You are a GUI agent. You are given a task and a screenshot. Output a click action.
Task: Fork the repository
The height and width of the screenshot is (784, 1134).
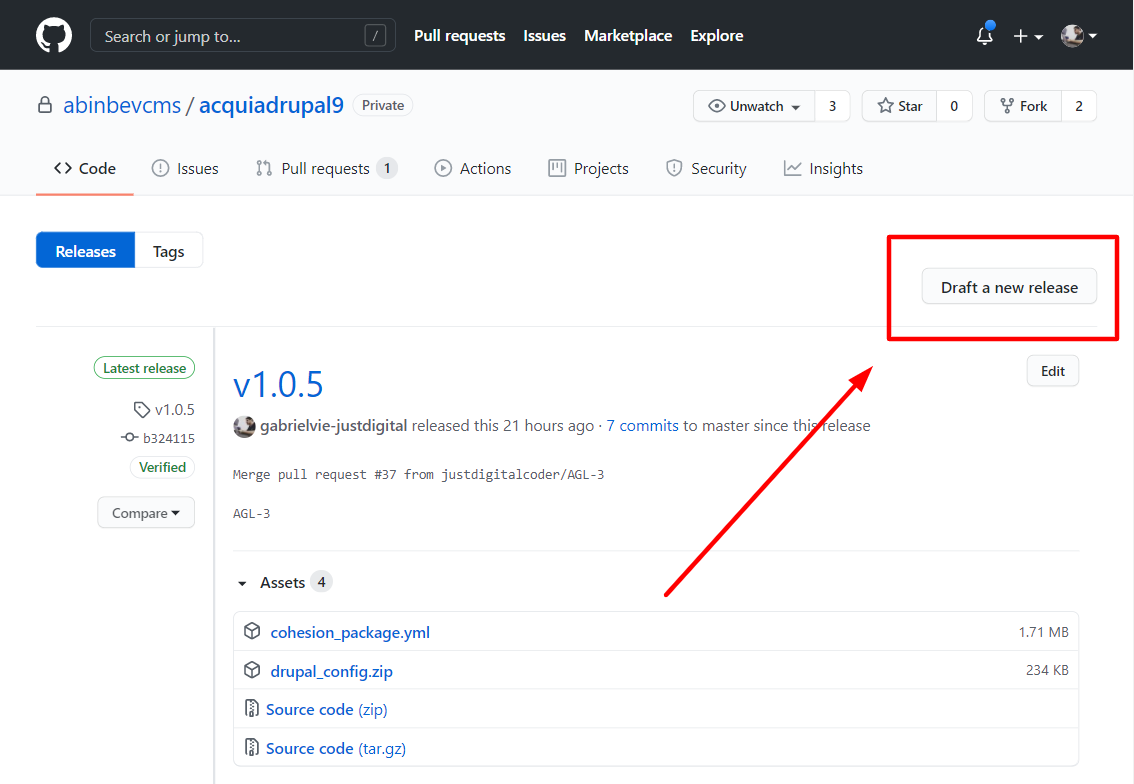(1023, 106)
